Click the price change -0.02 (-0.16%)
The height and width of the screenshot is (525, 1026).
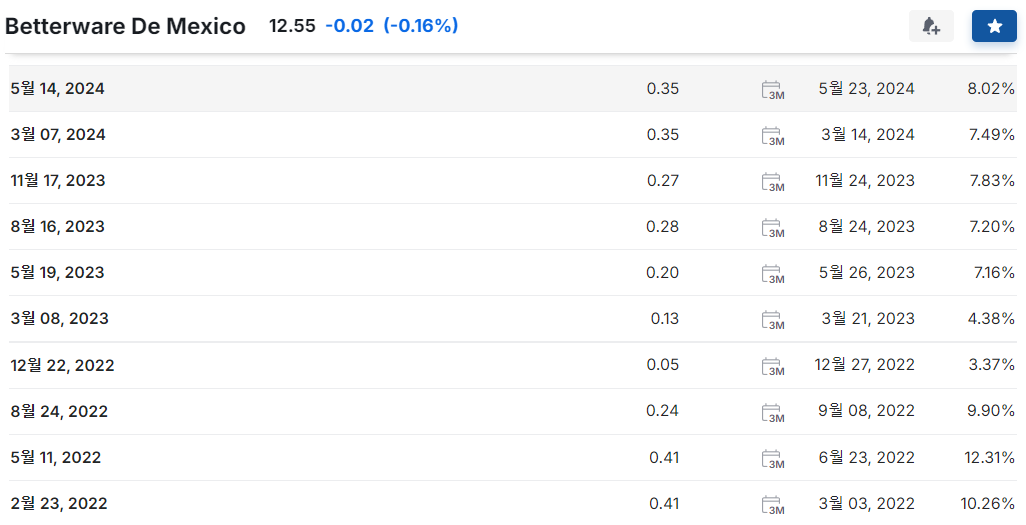click(x=391, y=26)
